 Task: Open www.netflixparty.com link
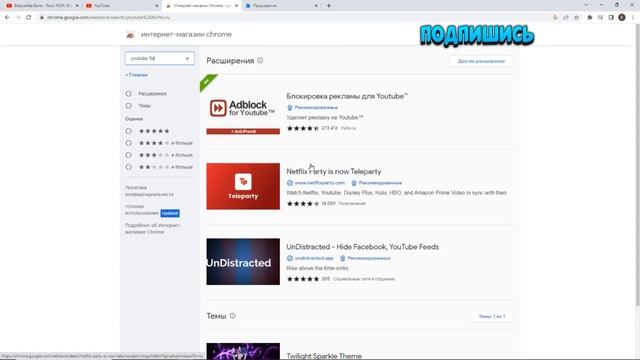pos(320,183)
